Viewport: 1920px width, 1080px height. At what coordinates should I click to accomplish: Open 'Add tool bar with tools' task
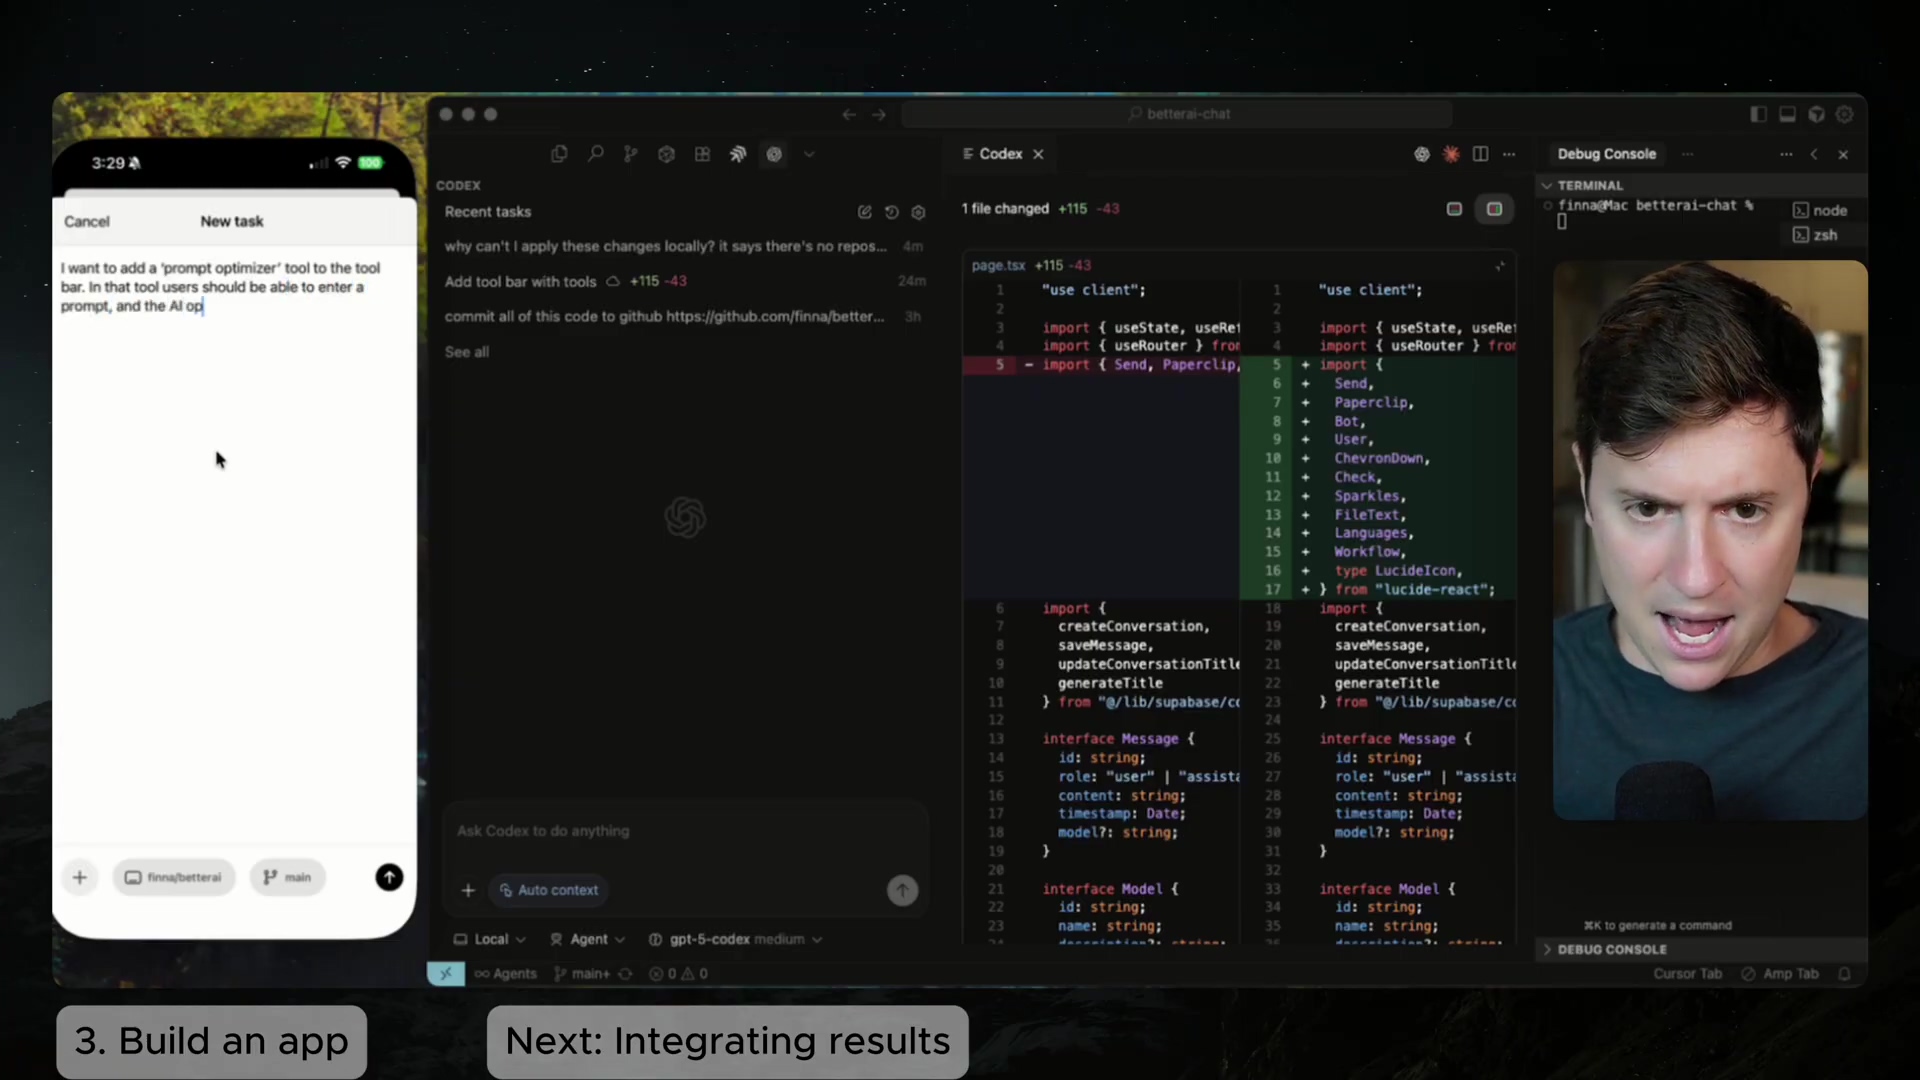point(684,281)
